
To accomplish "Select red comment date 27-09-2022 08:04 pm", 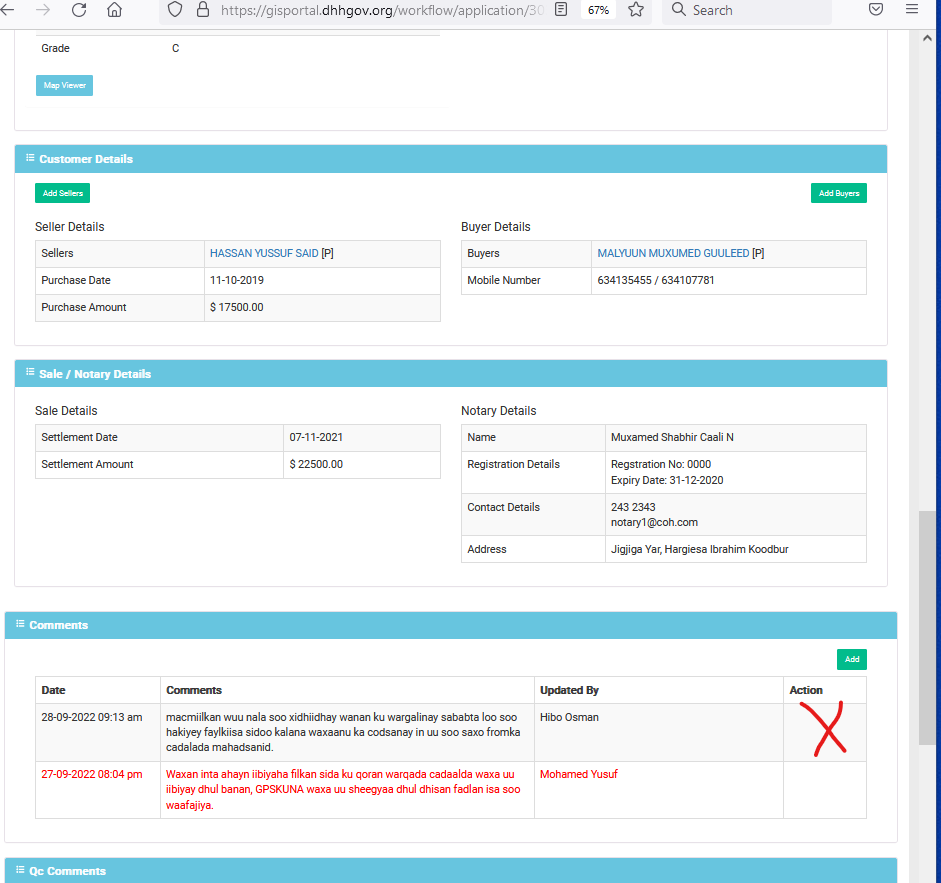I will (92, 774).
